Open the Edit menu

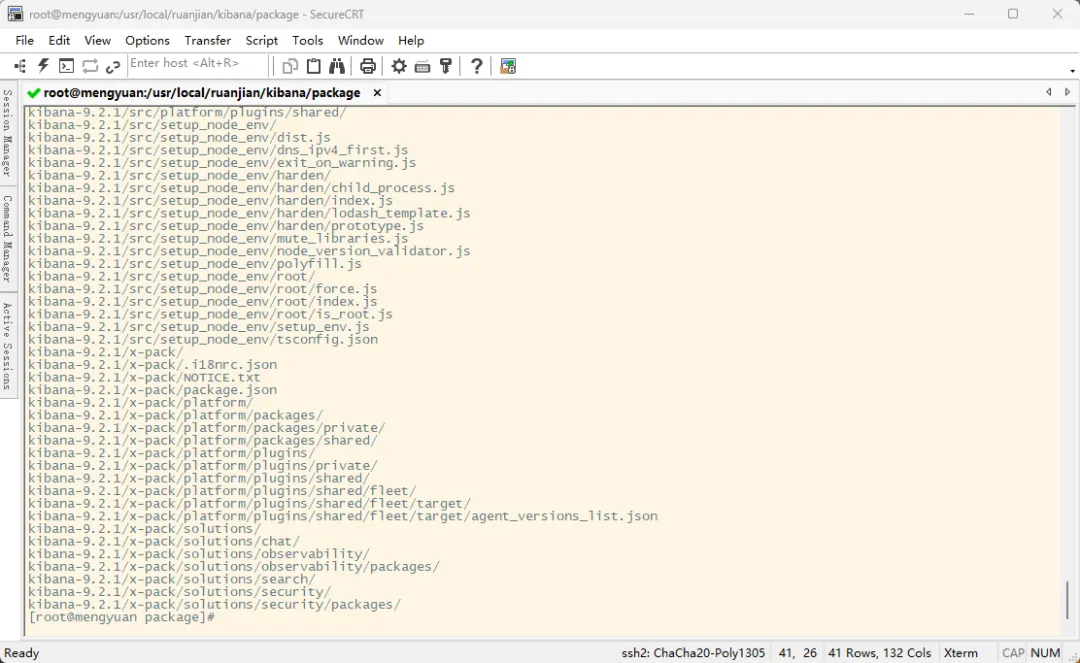pos(59,41)
